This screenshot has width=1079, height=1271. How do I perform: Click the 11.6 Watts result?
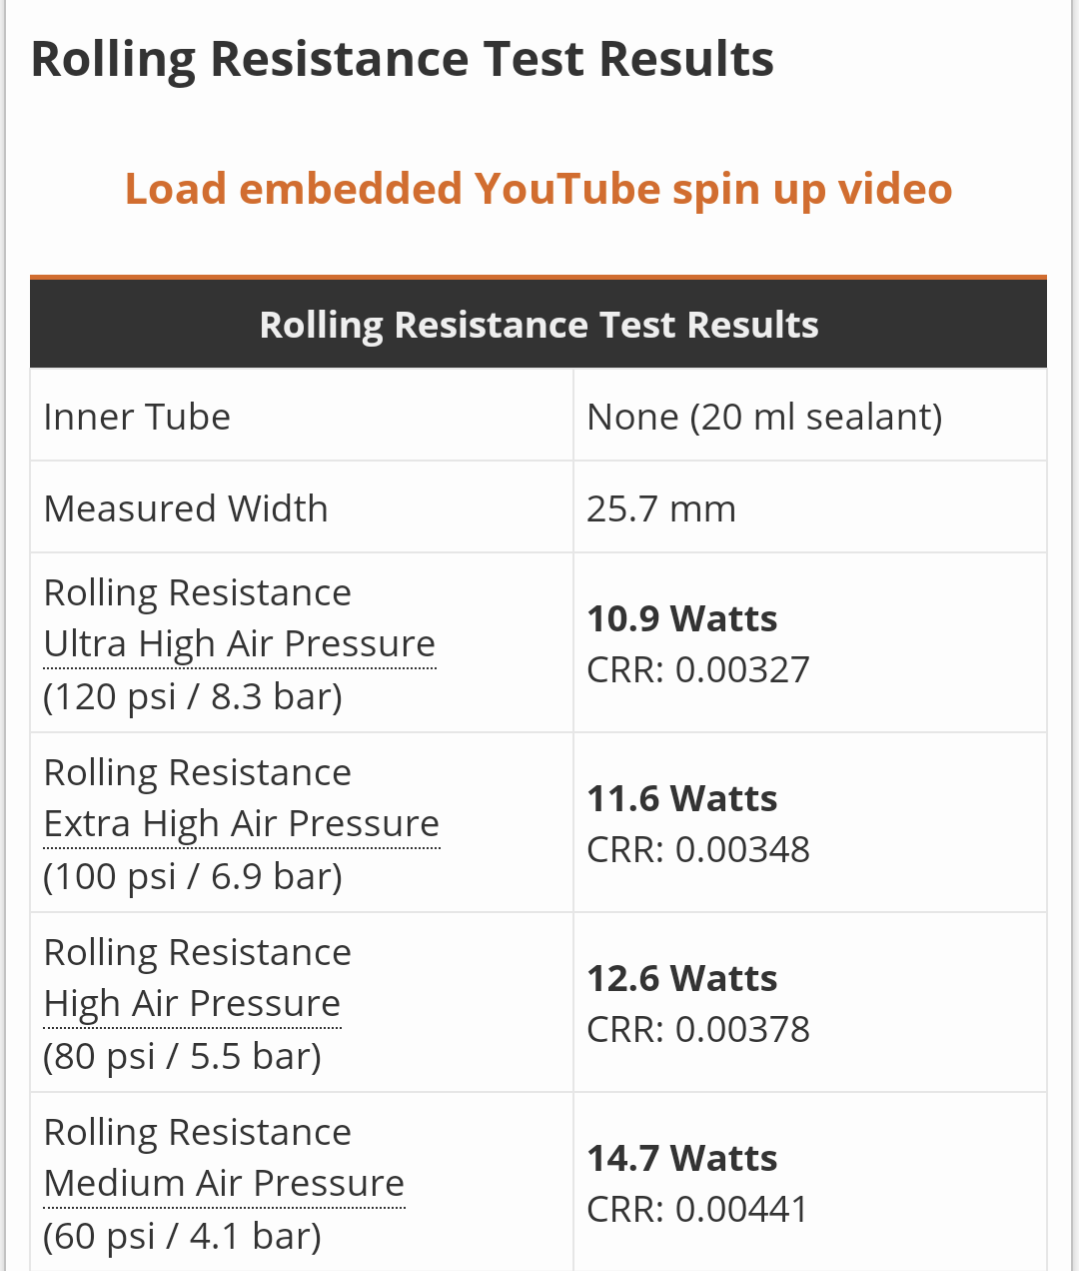(682, 798)
